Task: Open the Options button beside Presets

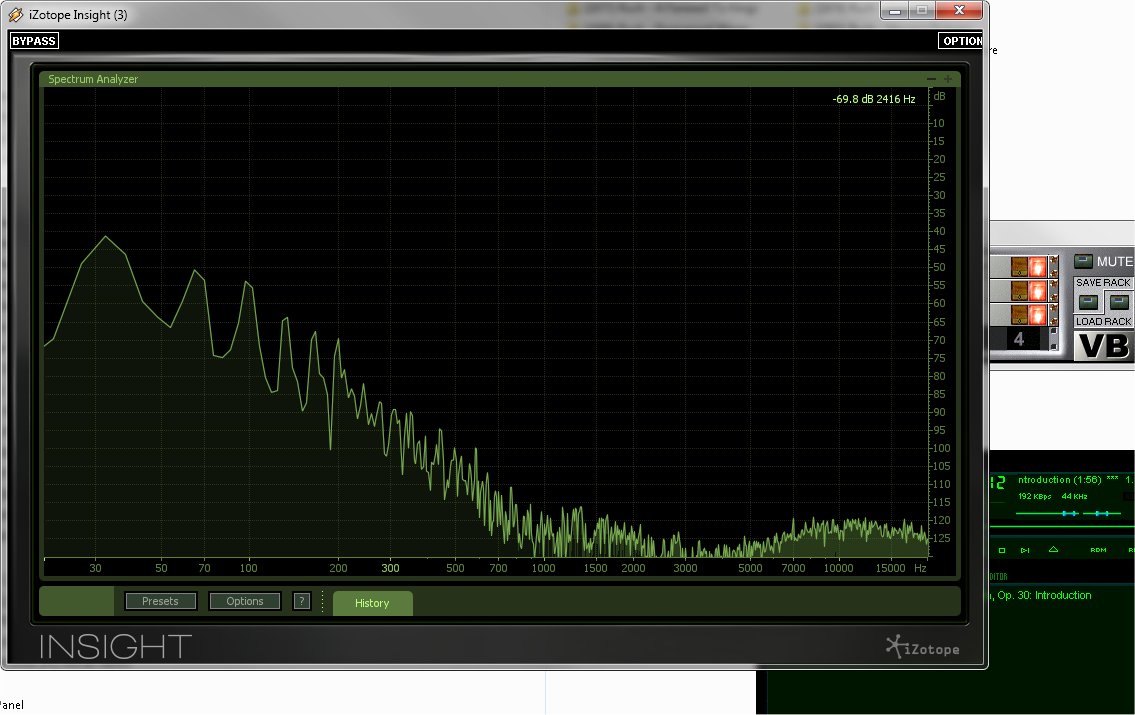Action: [x=245, y=601]
